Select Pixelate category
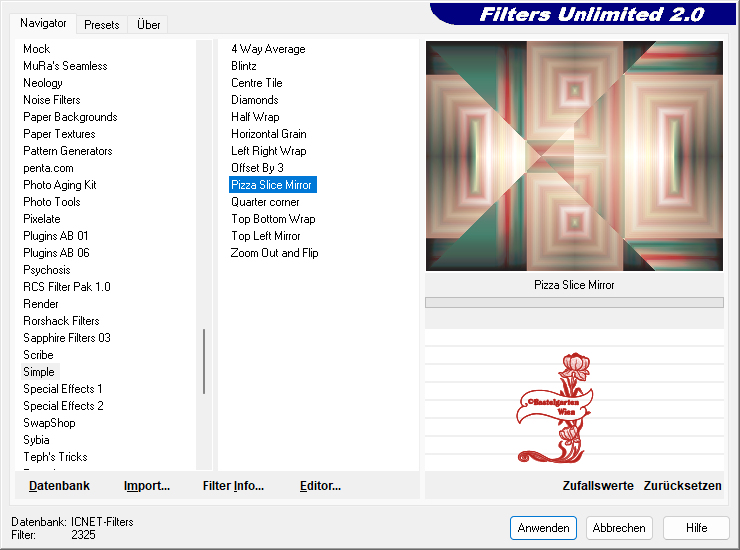The width and height of the screenshot is (740, 550). click(42, 219)
